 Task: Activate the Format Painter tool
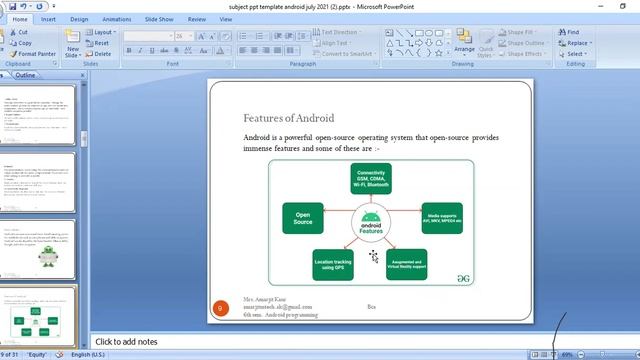click(33, 54)
